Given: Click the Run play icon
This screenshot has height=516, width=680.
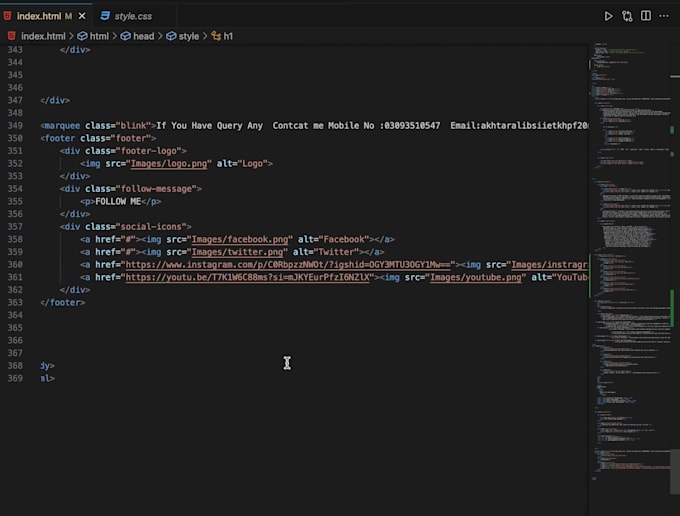Looking at the screenshot, I should pos(608,16).
